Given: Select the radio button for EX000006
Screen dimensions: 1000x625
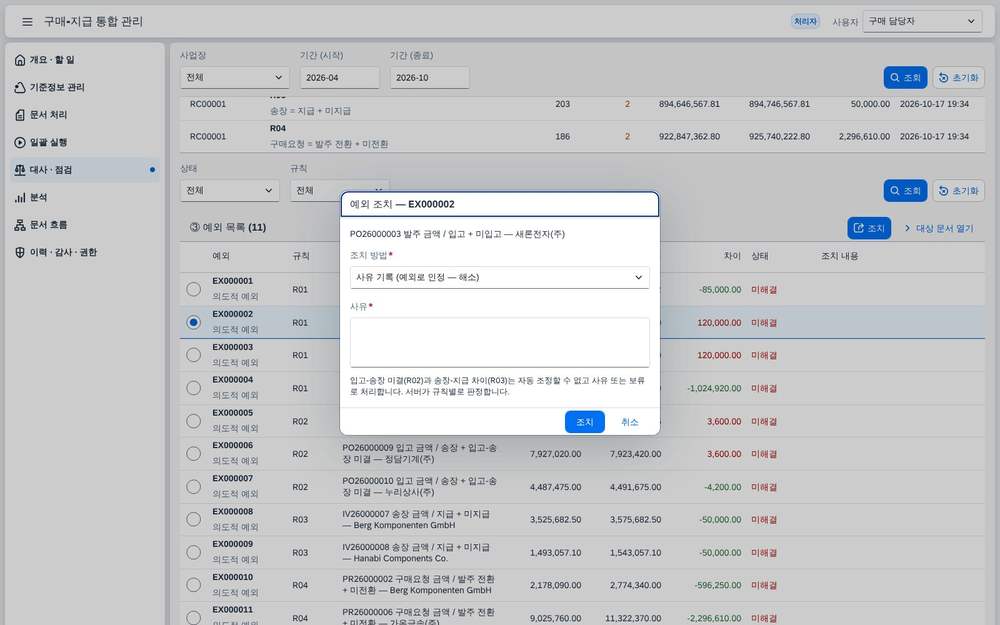Looking at the screenshot, I should coord(193,453).
